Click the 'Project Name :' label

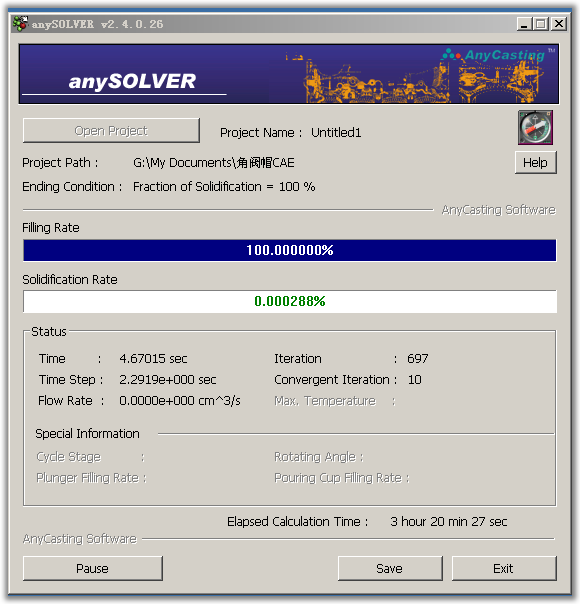point(261,133)
